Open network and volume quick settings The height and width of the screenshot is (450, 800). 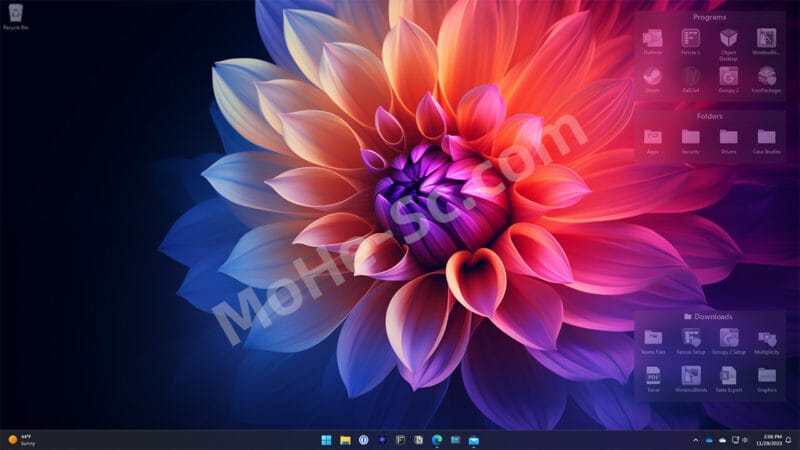739,440
